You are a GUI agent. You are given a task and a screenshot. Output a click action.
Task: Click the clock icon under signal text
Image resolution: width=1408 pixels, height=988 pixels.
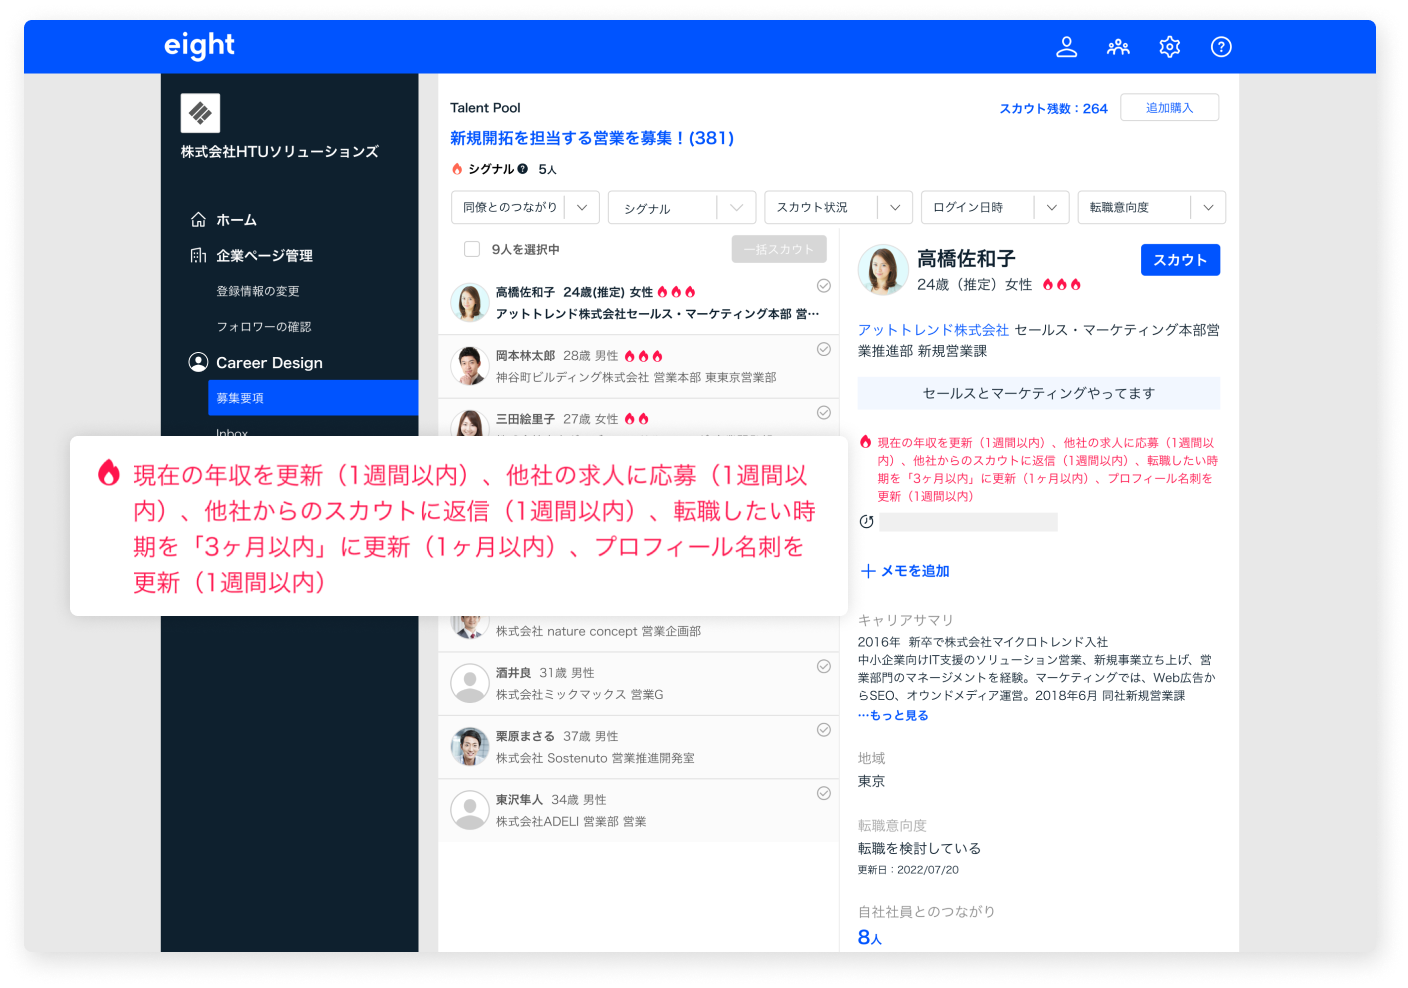[866, 522]
